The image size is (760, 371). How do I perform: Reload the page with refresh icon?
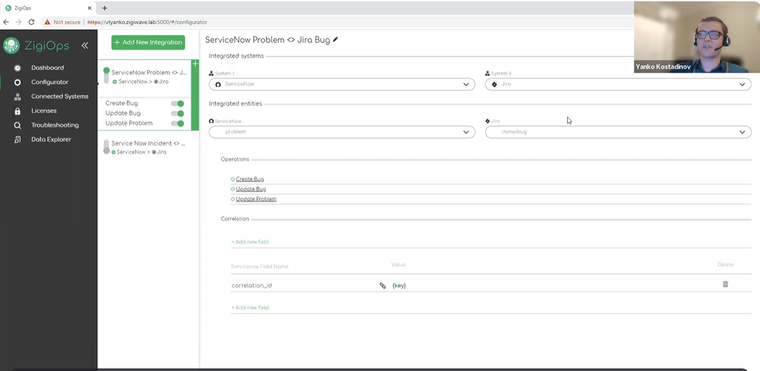tap(32, 22)
